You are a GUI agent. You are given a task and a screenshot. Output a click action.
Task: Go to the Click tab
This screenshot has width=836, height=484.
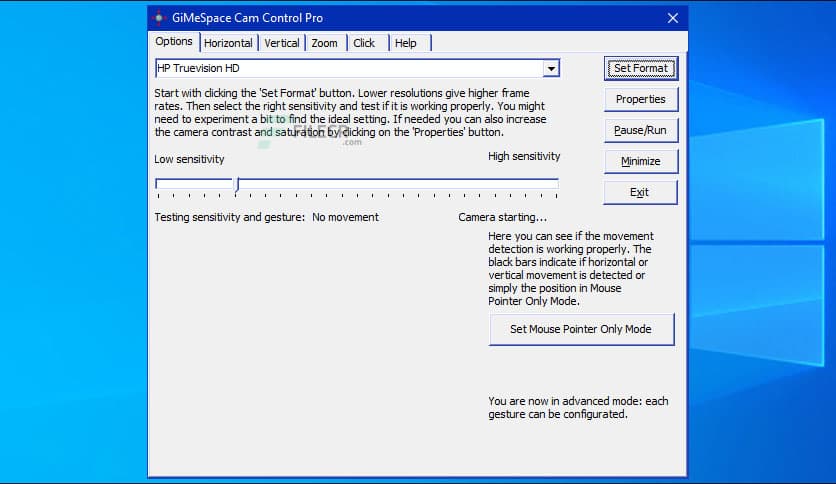(364, 43)
